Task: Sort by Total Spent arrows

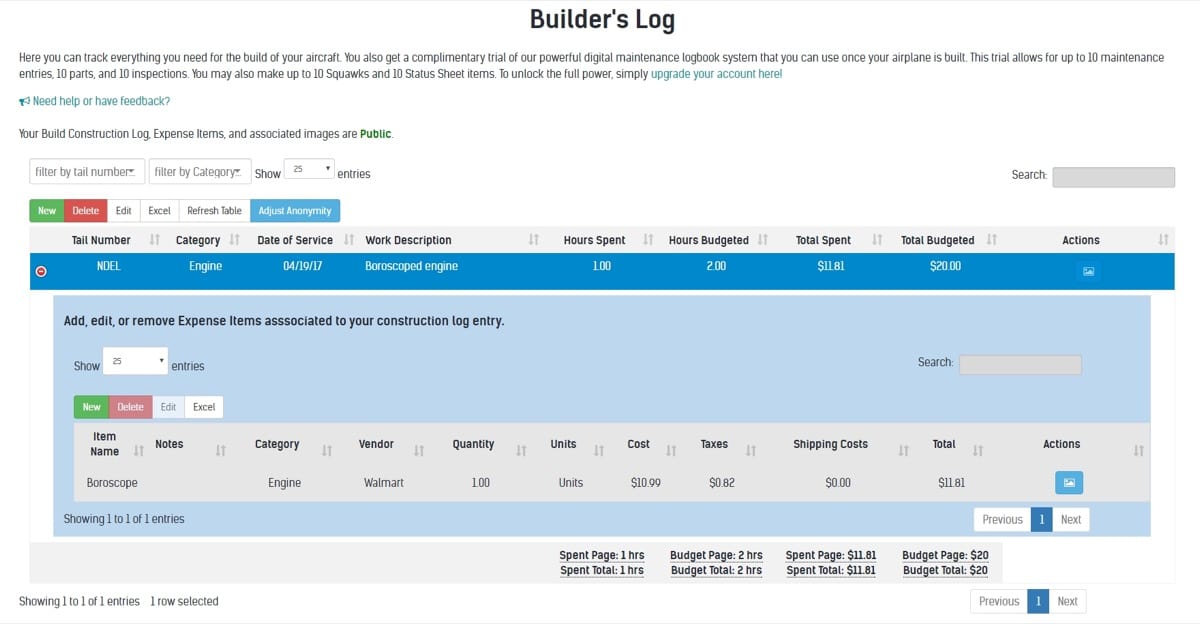Action: [878, 240]
